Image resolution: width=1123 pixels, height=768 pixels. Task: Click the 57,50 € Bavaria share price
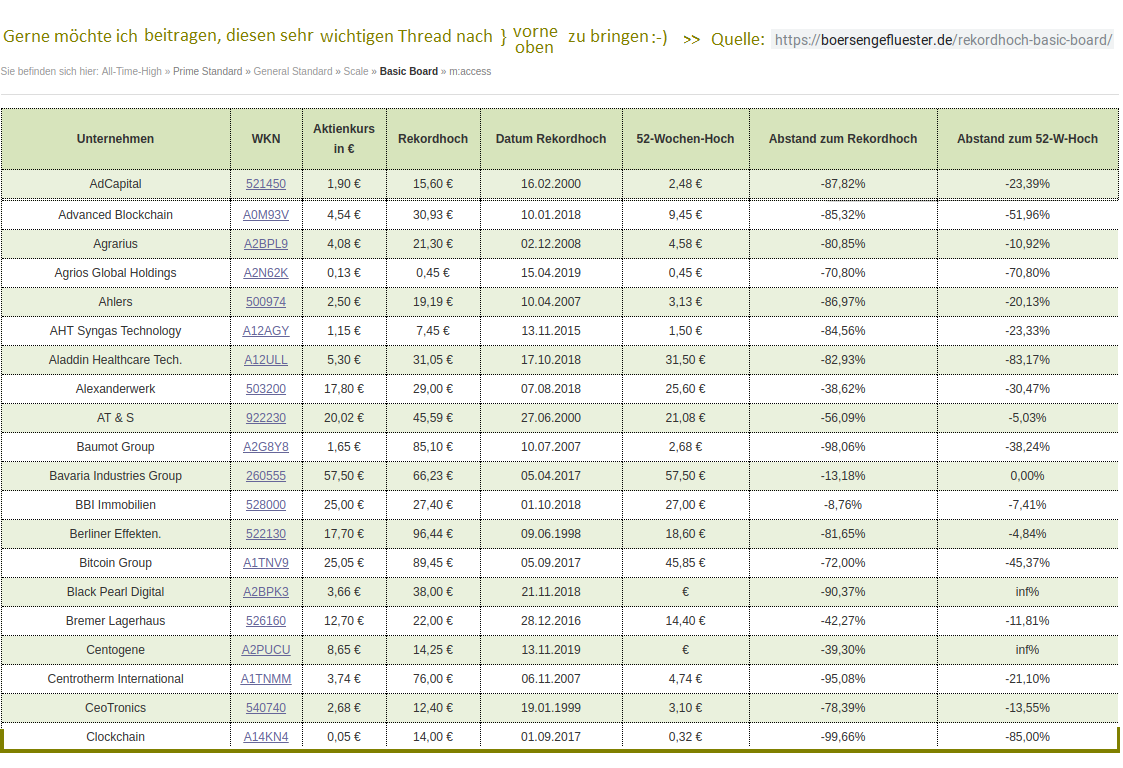[344, 476]
